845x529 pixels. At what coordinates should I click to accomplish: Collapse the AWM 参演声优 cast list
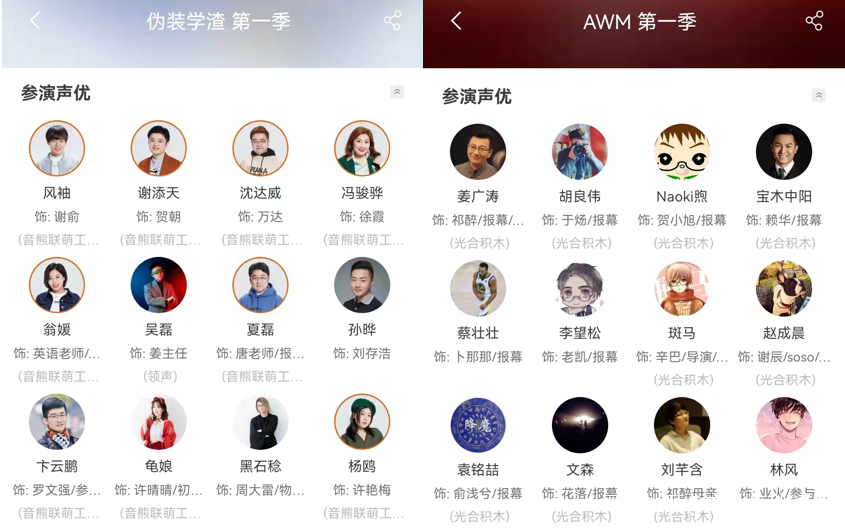(819, 95)
